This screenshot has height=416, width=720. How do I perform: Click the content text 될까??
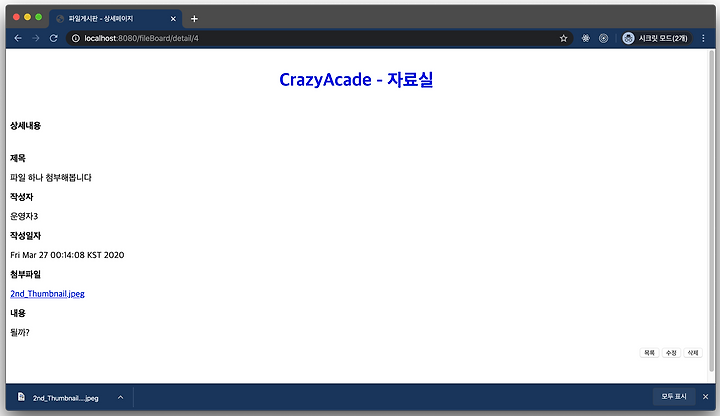pos(20,332)
